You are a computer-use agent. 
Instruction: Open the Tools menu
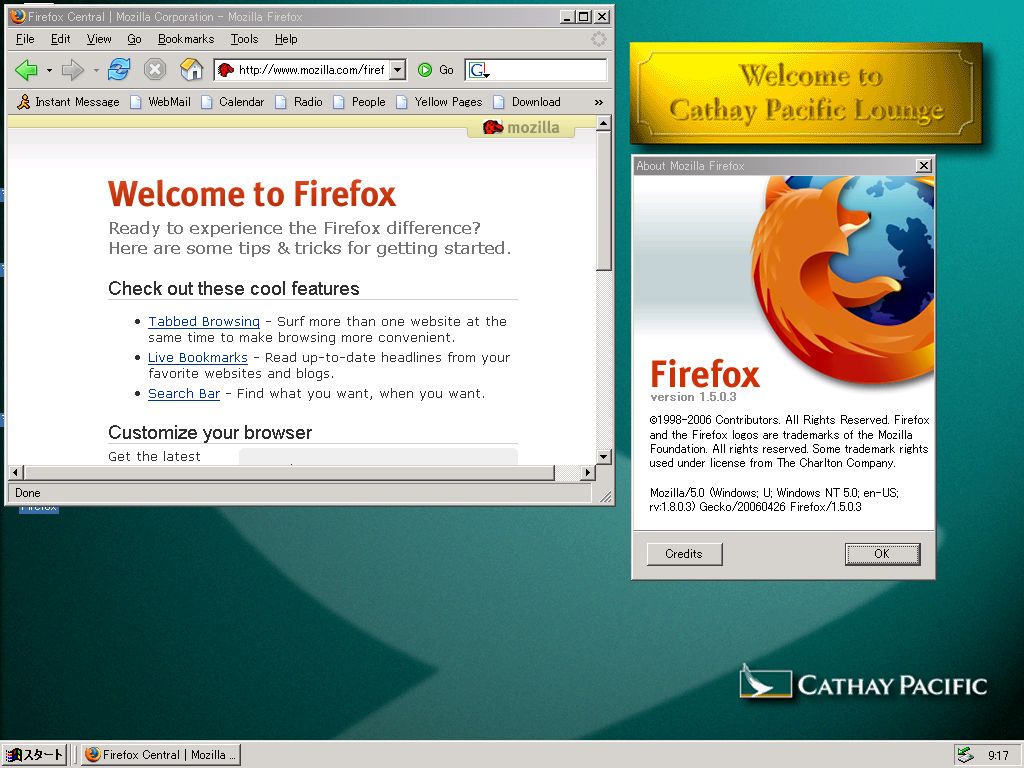tap(244, 39)
